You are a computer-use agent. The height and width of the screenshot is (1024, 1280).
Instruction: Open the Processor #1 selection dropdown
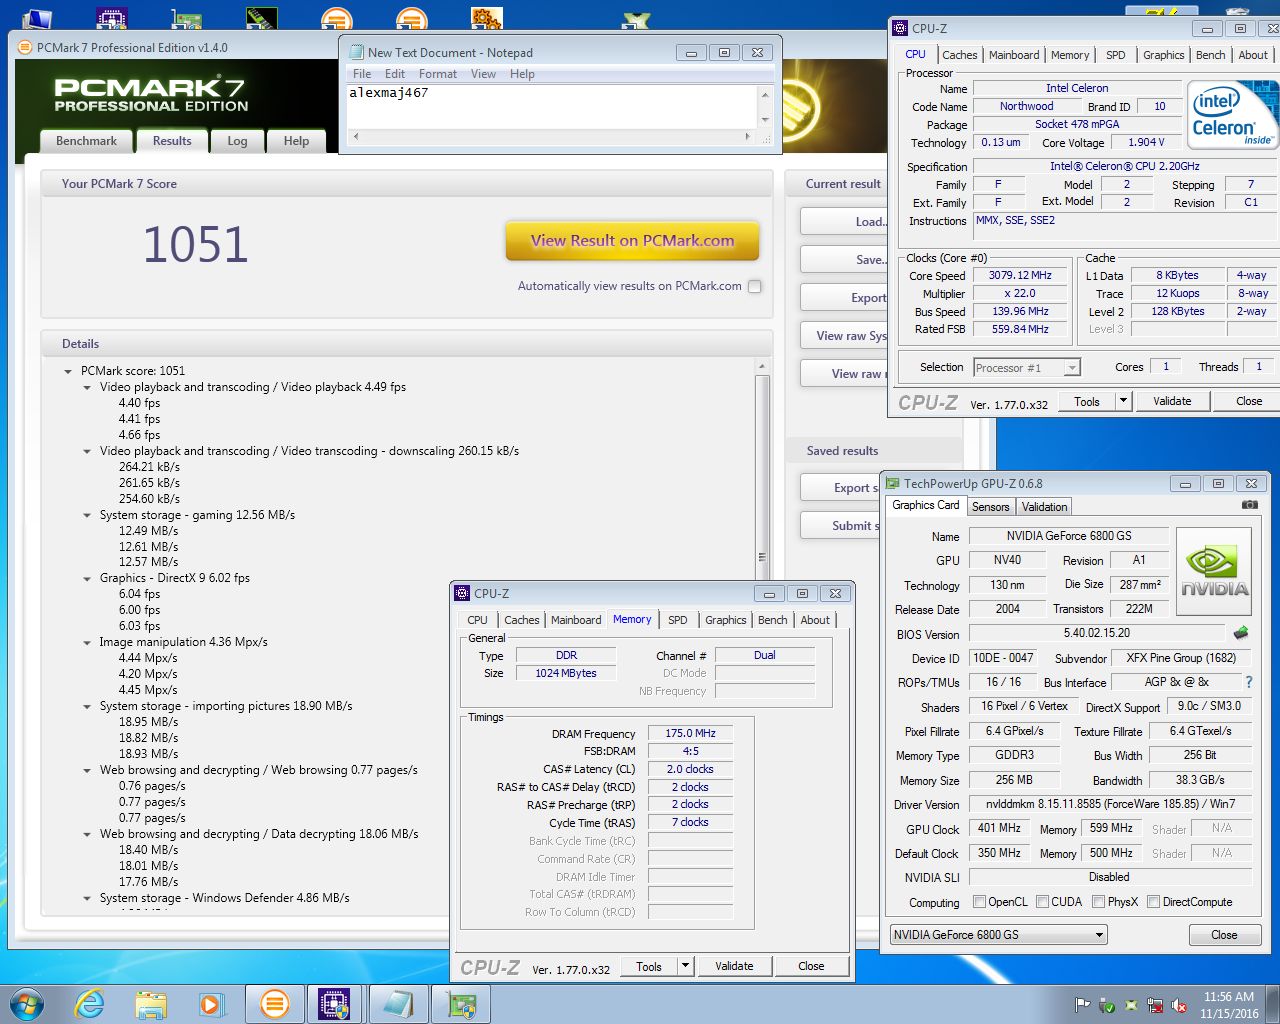coord(1027,368)
